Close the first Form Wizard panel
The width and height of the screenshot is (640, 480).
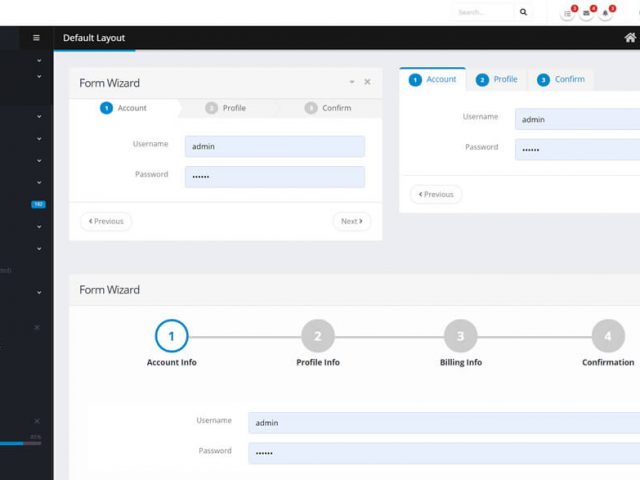367,82
